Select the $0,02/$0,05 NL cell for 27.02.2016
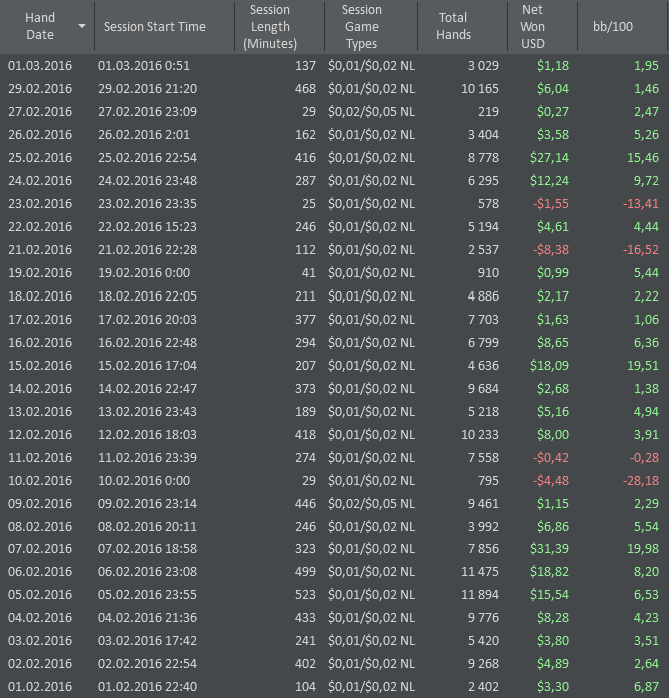The height and width of the screenshot is (698, 669). tap(371, 112)
